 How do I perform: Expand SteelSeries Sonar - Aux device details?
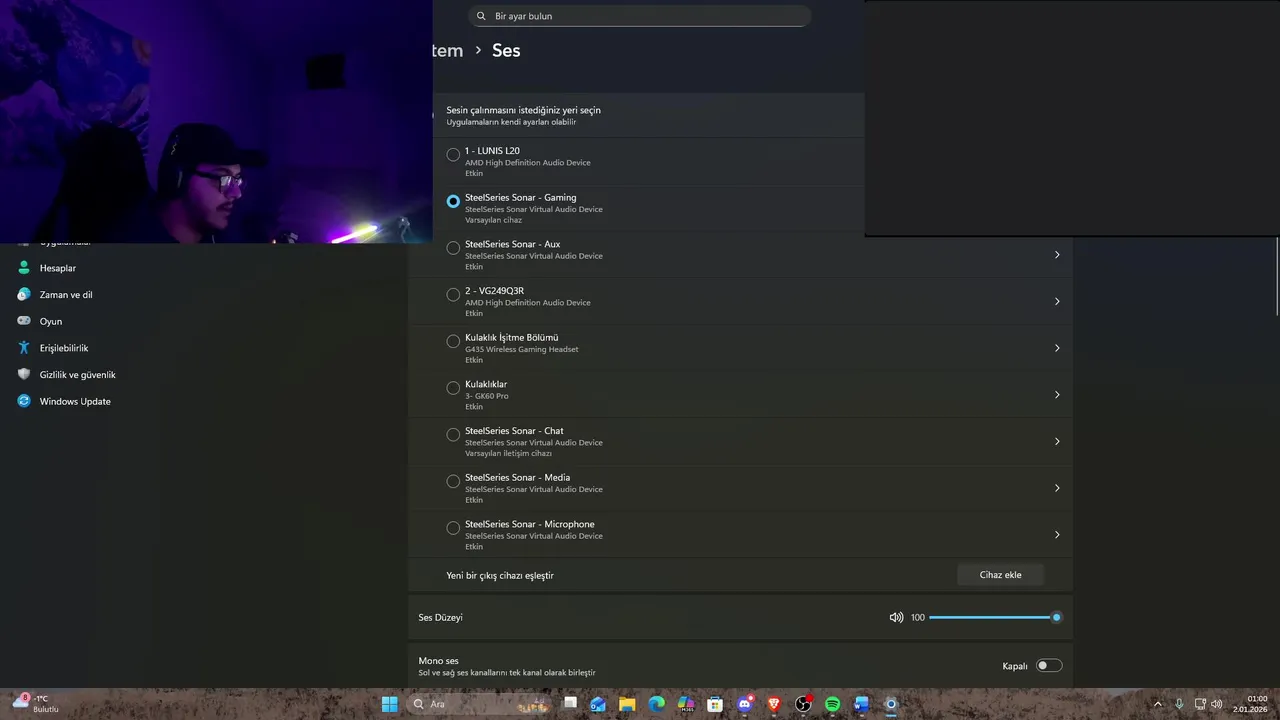(x=1057, y=255)
